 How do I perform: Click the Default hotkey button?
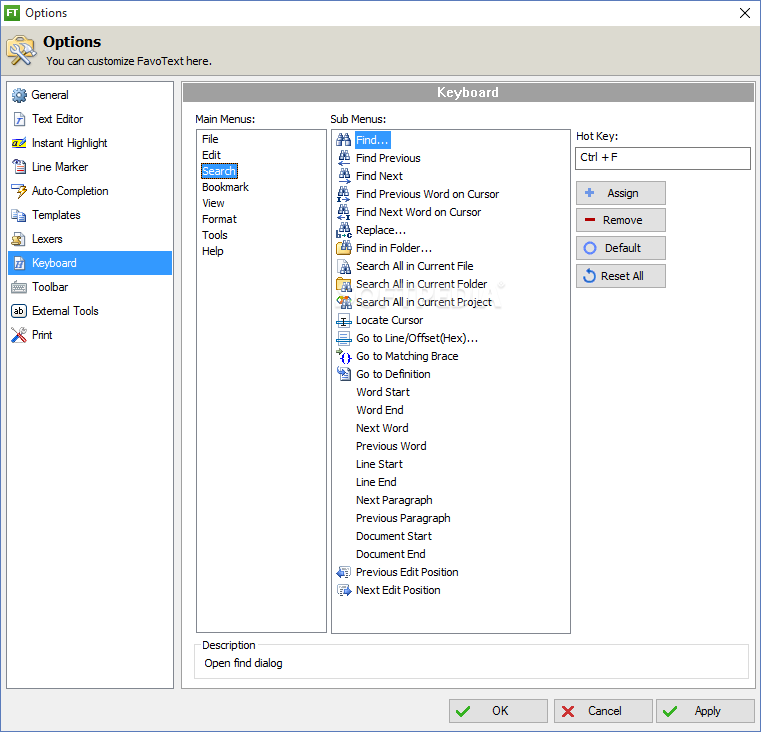621,248
